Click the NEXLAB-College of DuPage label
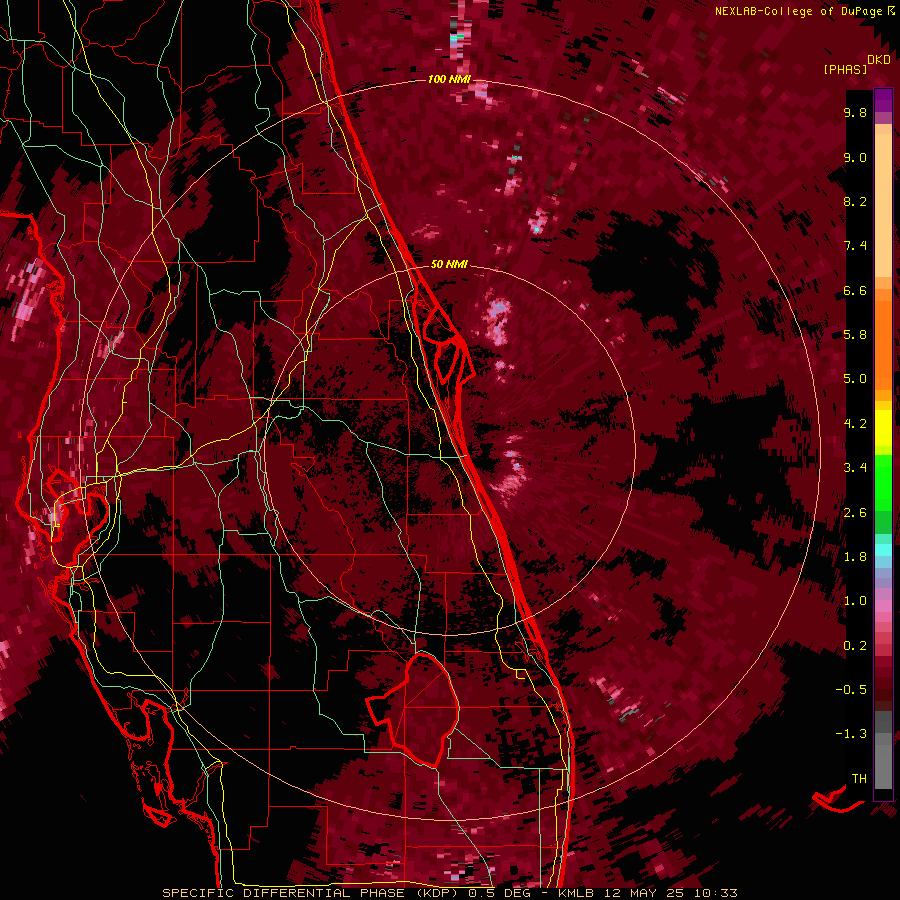The image size is (900, 900). [801, 11]
